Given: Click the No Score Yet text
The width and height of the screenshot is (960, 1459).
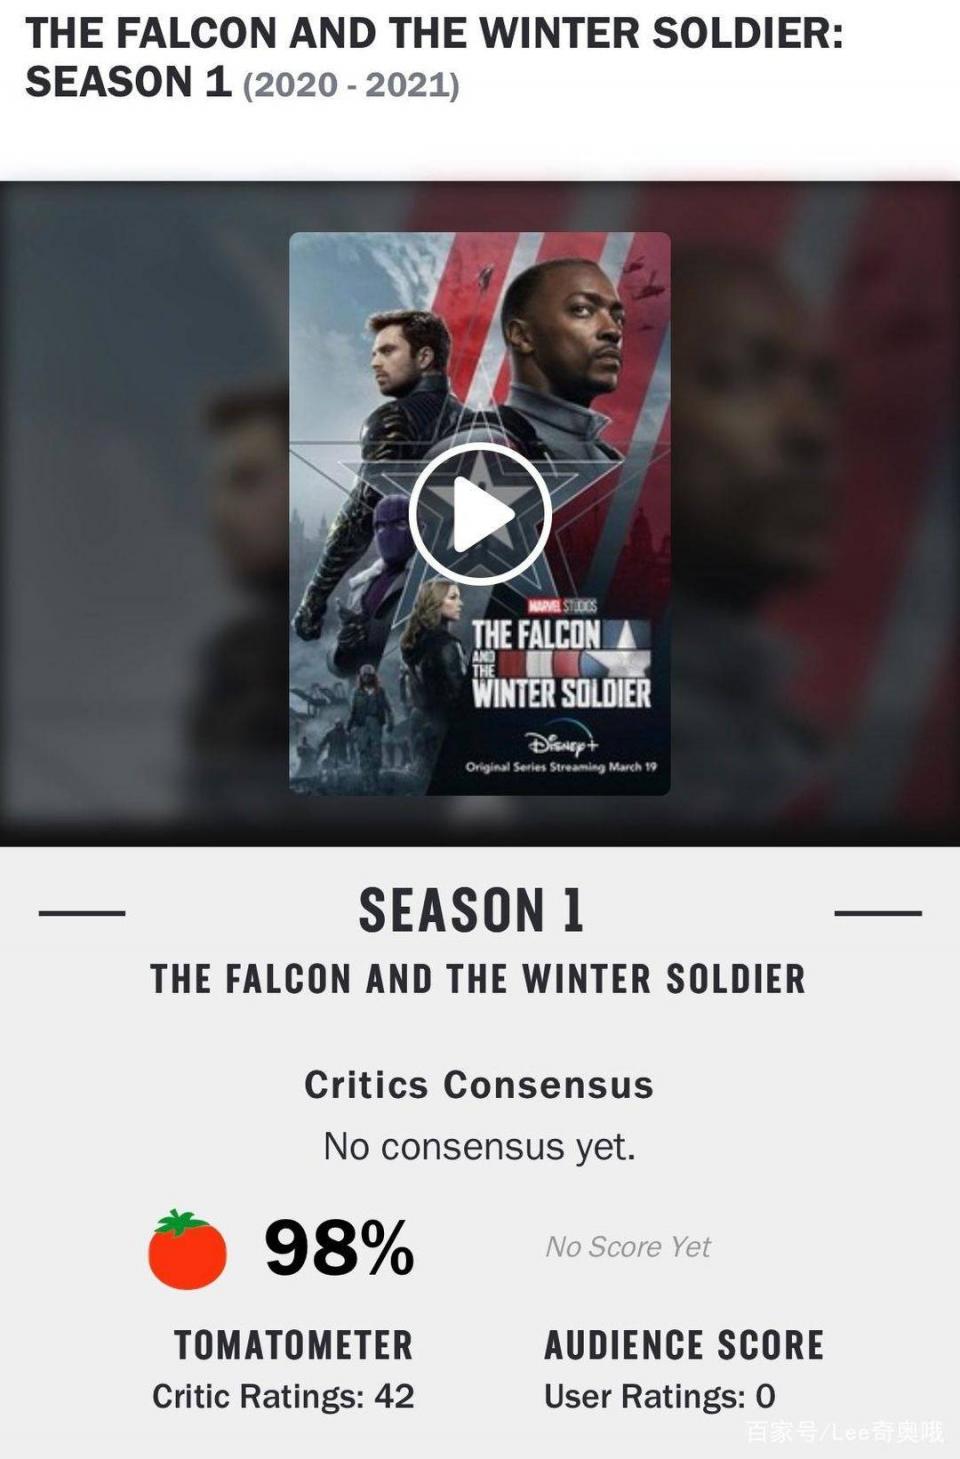Looking at the screenshot, I should [628, 1247].
